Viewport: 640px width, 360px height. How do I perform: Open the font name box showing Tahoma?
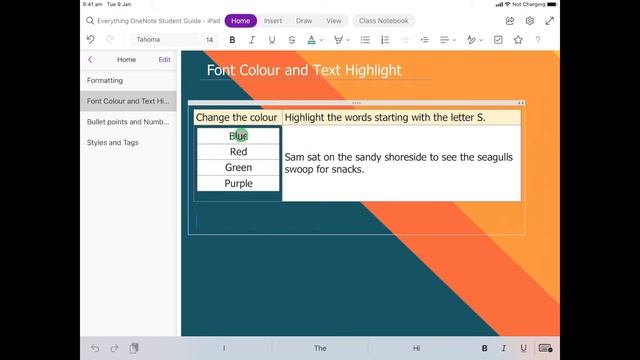click(165, 40)
